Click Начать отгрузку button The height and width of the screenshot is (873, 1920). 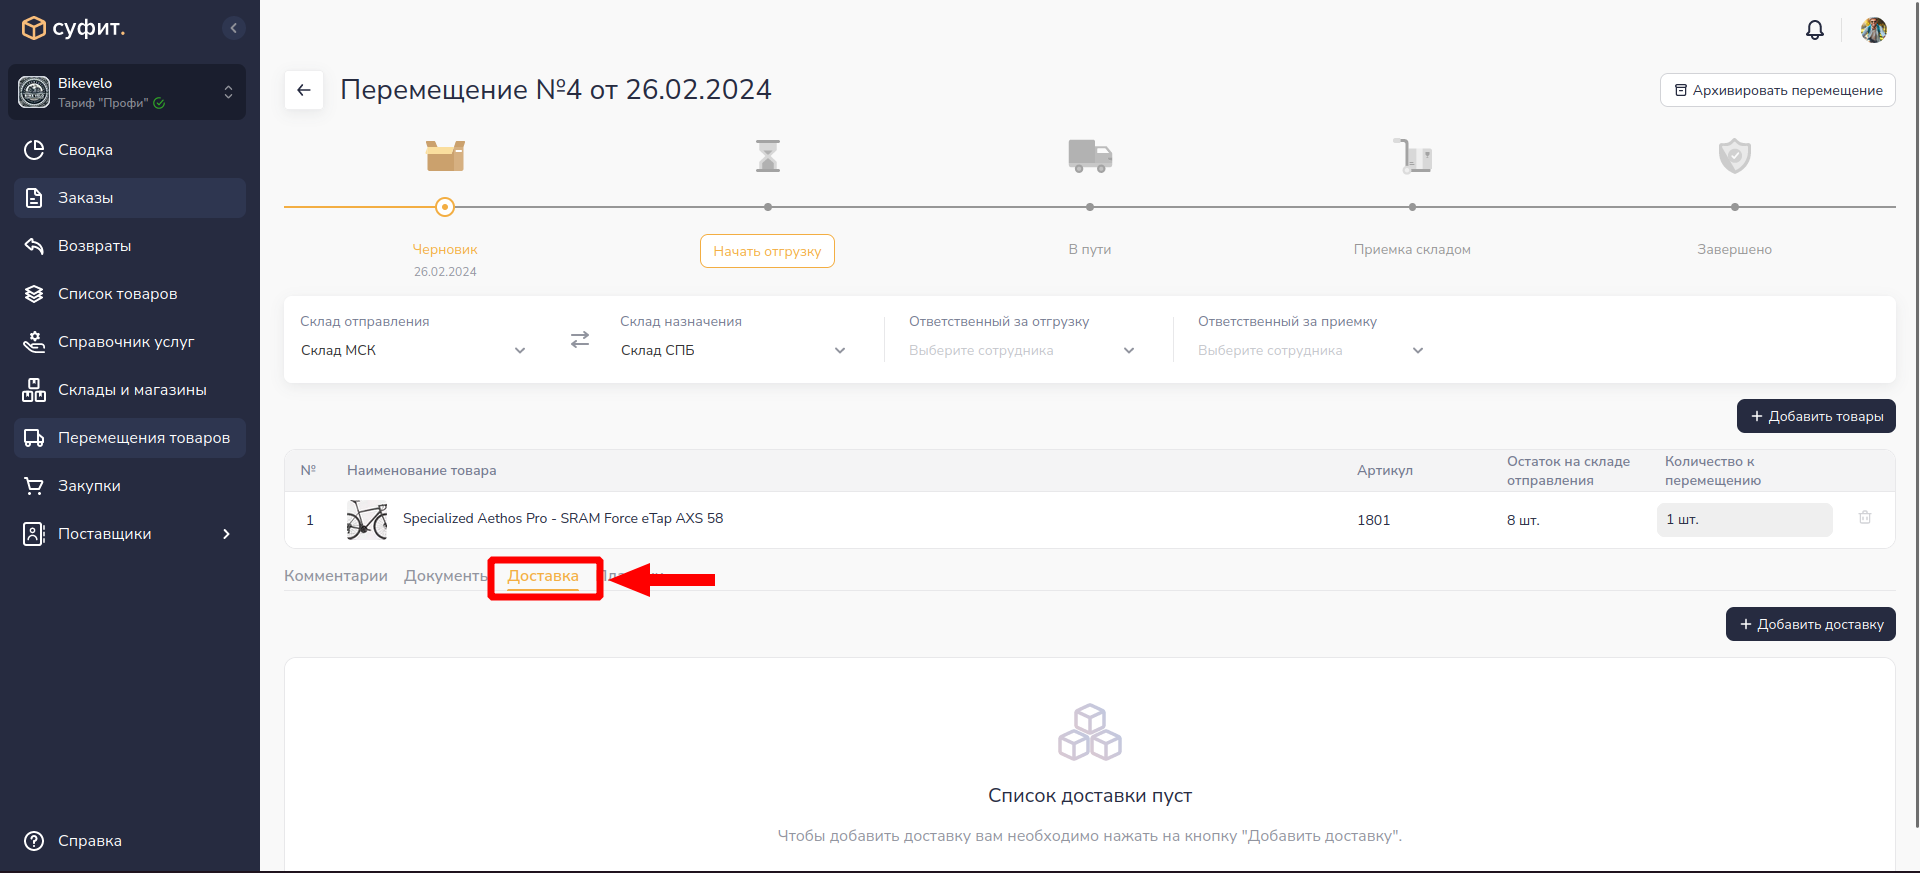click(767, 251)
